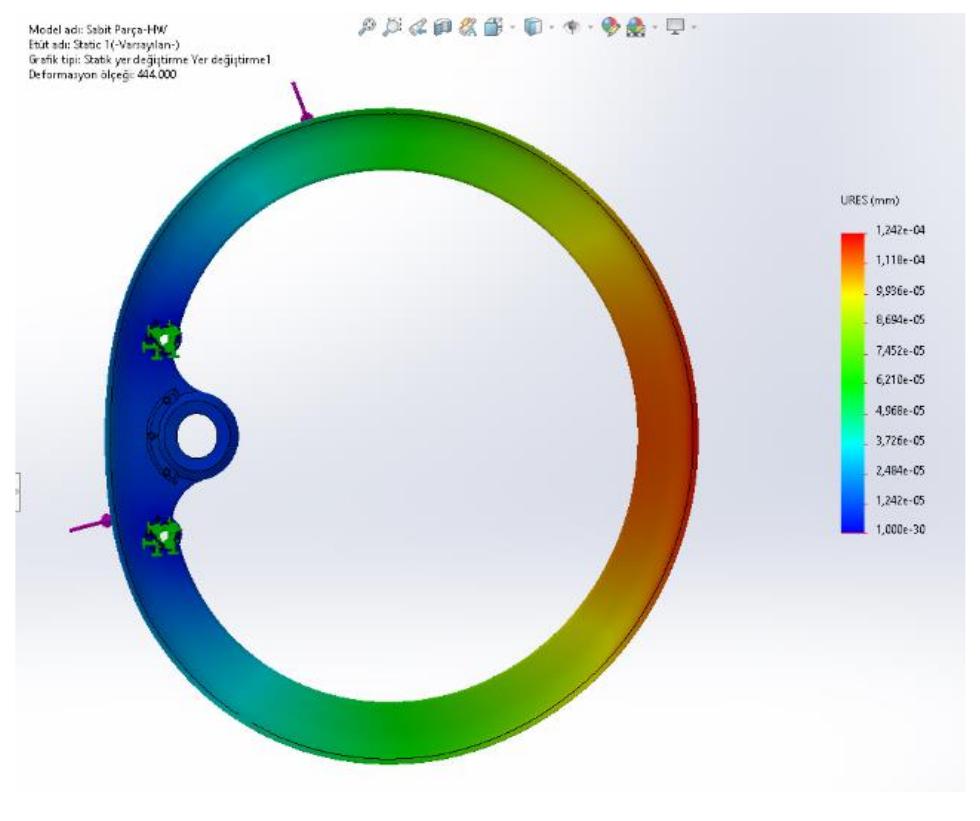Open Edit Appearance color ball icon
This screenshot has width=980, height=821.
click(611, 27)
